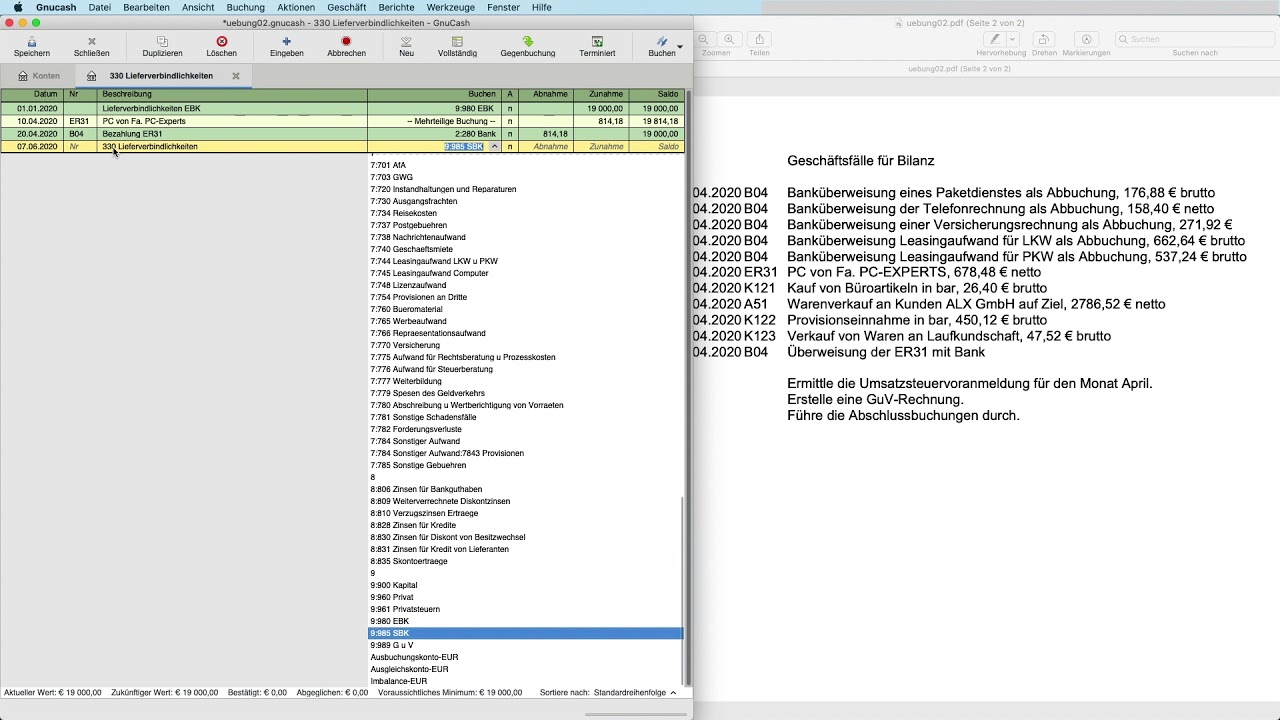Viewport: 1280px width, 720px height.
Task: Select row PC von Fa. PC-Experts
Action: 342,121
